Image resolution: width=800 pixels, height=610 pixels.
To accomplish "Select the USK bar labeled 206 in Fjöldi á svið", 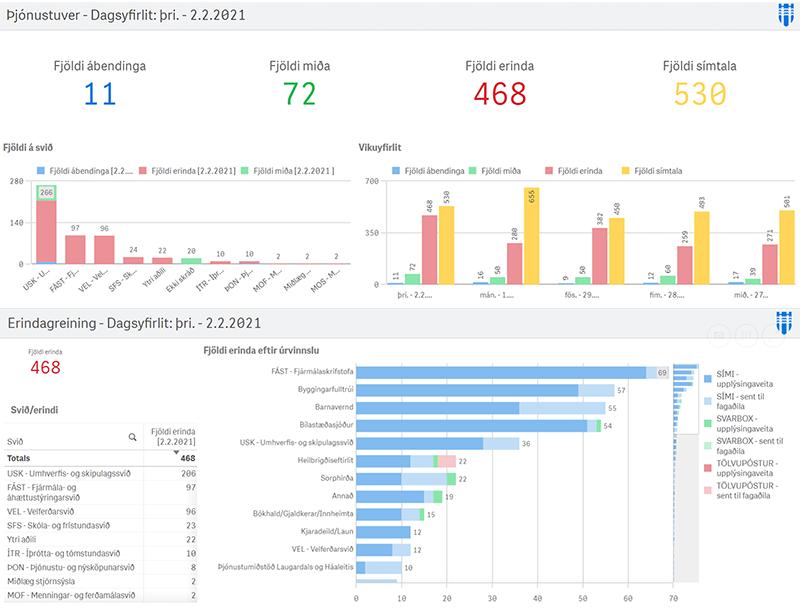I will [46, 224].
